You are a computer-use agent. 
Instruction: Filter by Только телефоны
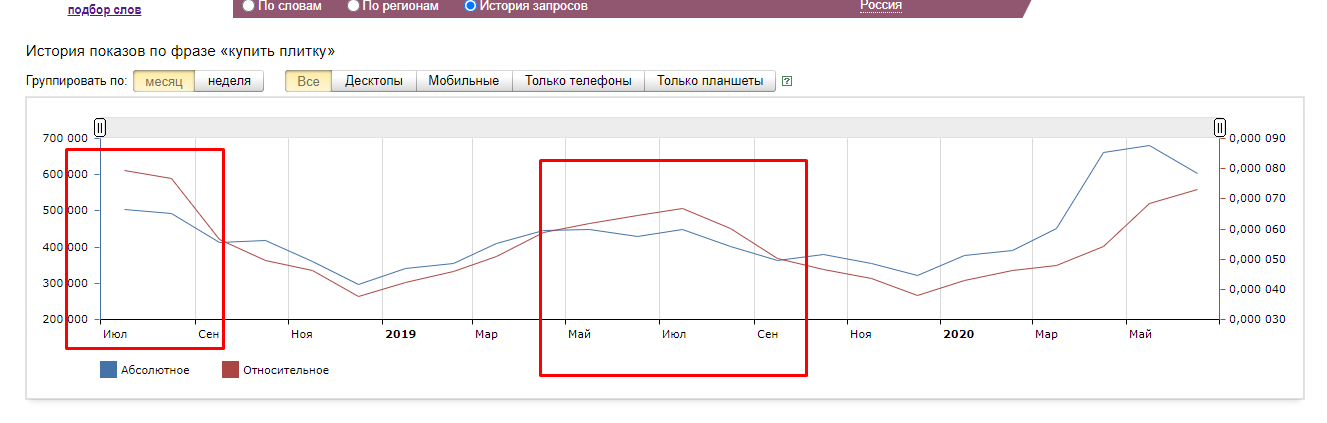pos(578,81)
